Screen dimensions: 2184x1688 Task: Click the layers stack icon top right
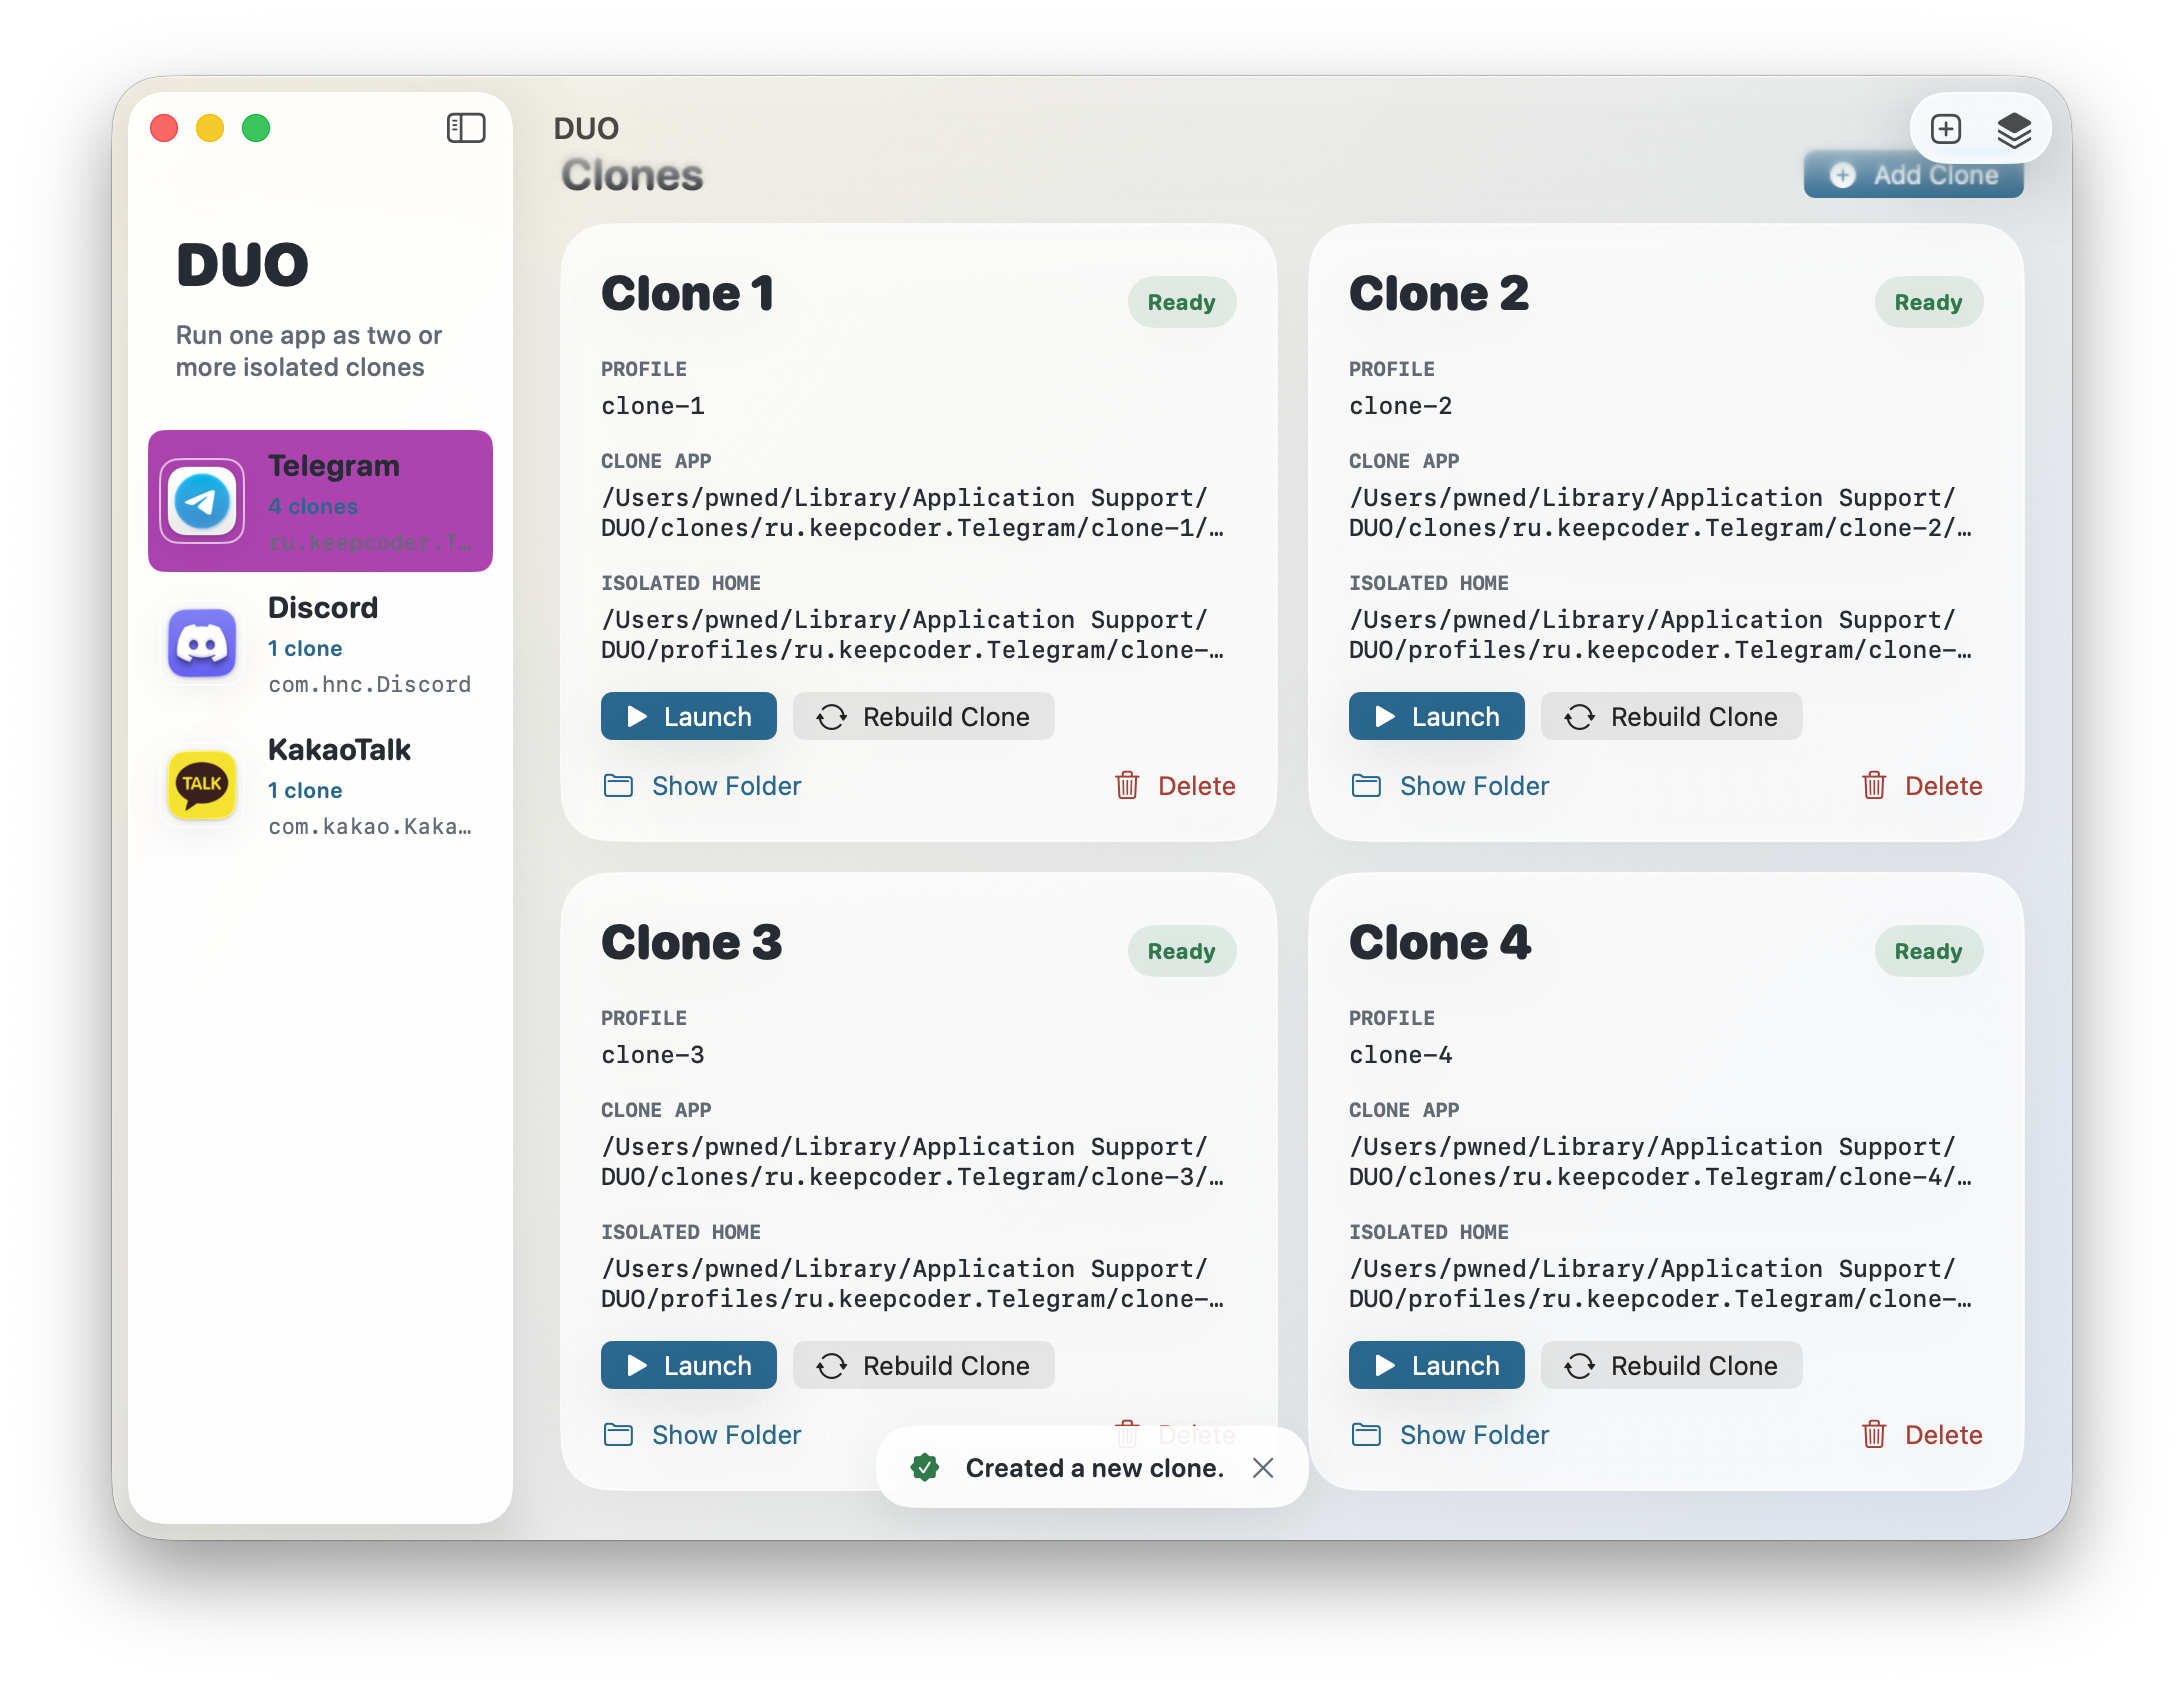tap(2014, 128)
